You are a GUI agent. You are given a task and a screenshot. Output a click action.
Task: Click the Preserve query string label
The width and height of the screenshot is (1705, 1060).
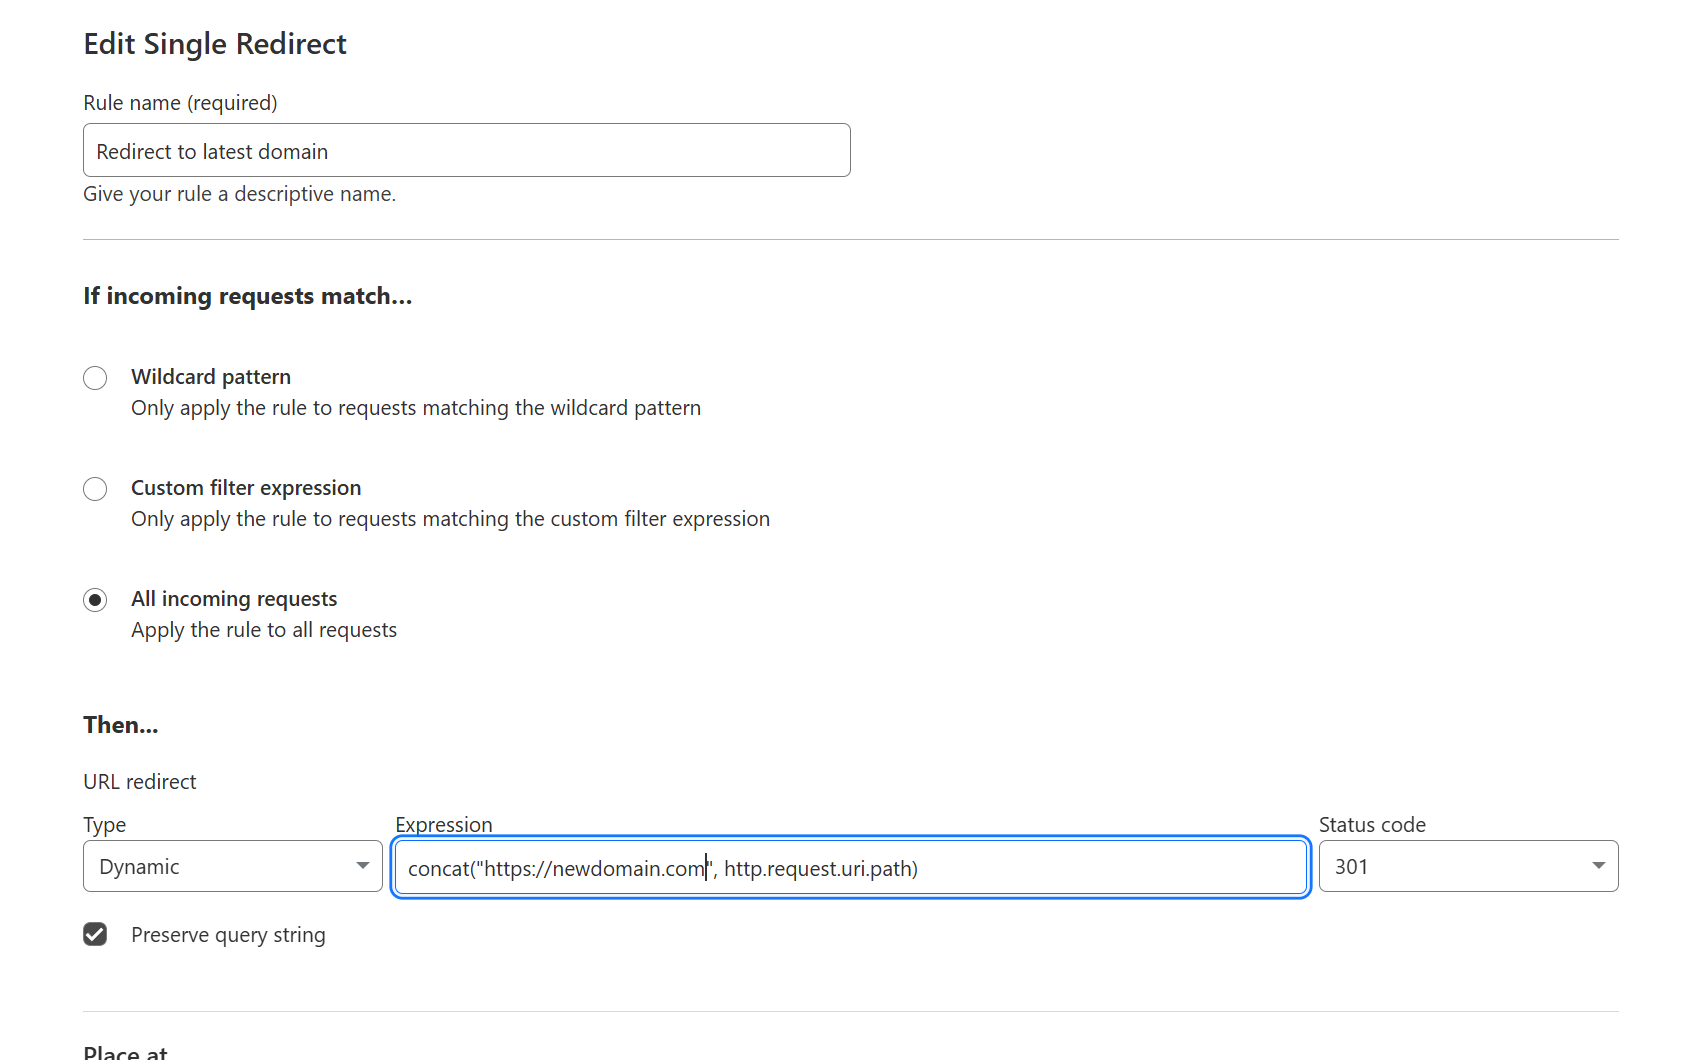pos(228,935)
